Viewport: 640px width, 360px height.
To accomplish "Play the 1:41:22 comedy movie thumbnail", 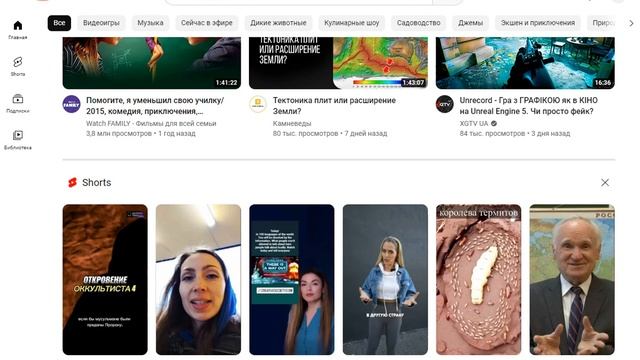I will 151,63.
